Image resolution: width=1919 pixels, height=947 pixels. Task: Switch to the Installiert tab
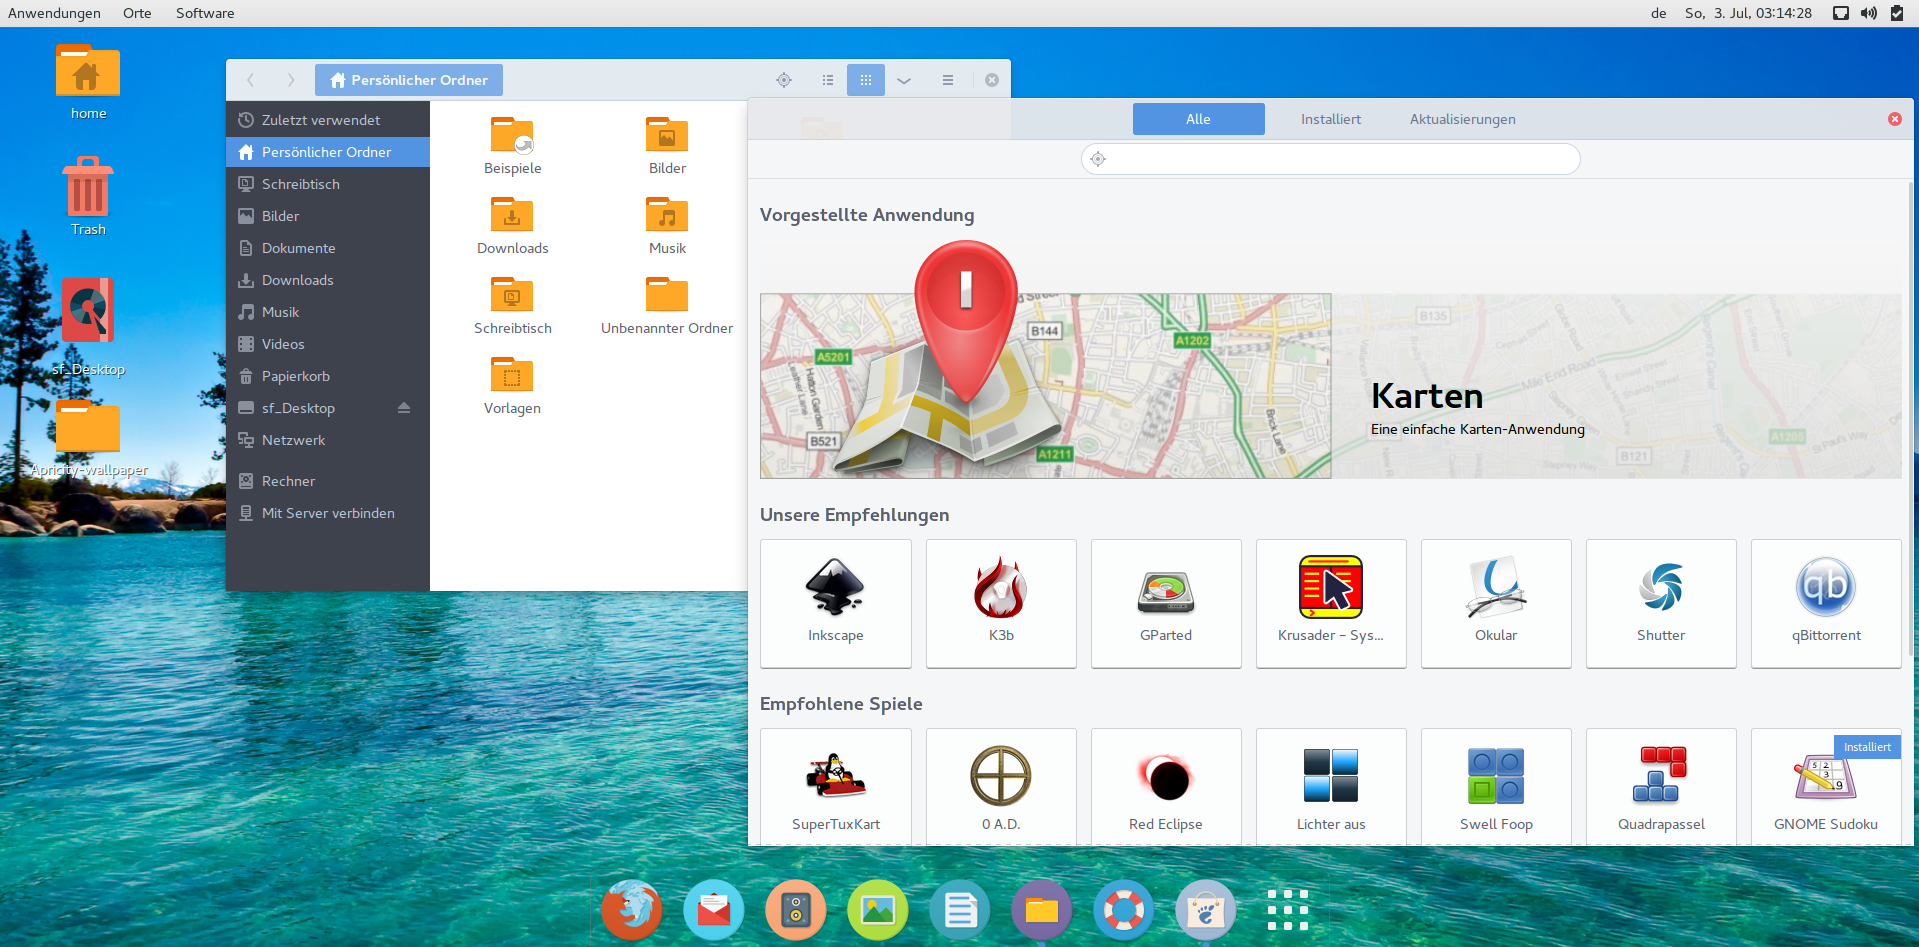pos(1330,119)
